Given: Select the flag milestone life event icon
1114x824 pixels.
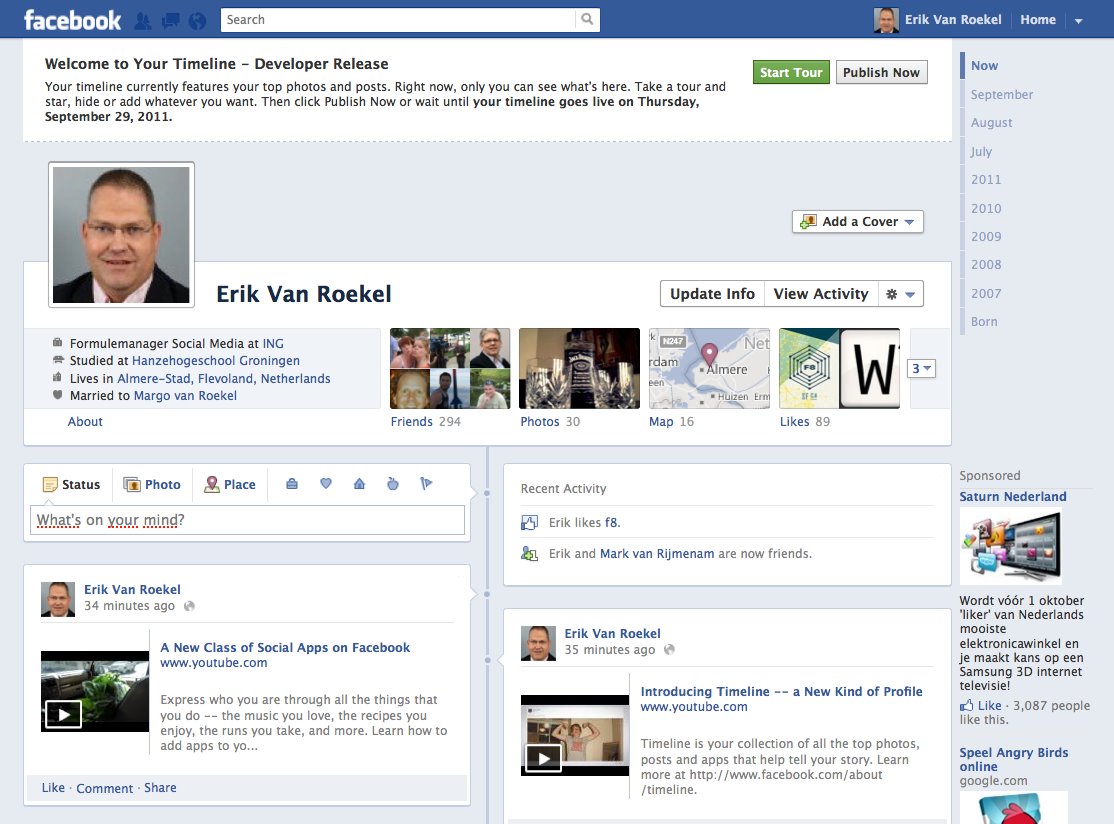Looking at the screenshot, I should coord(426,484).
